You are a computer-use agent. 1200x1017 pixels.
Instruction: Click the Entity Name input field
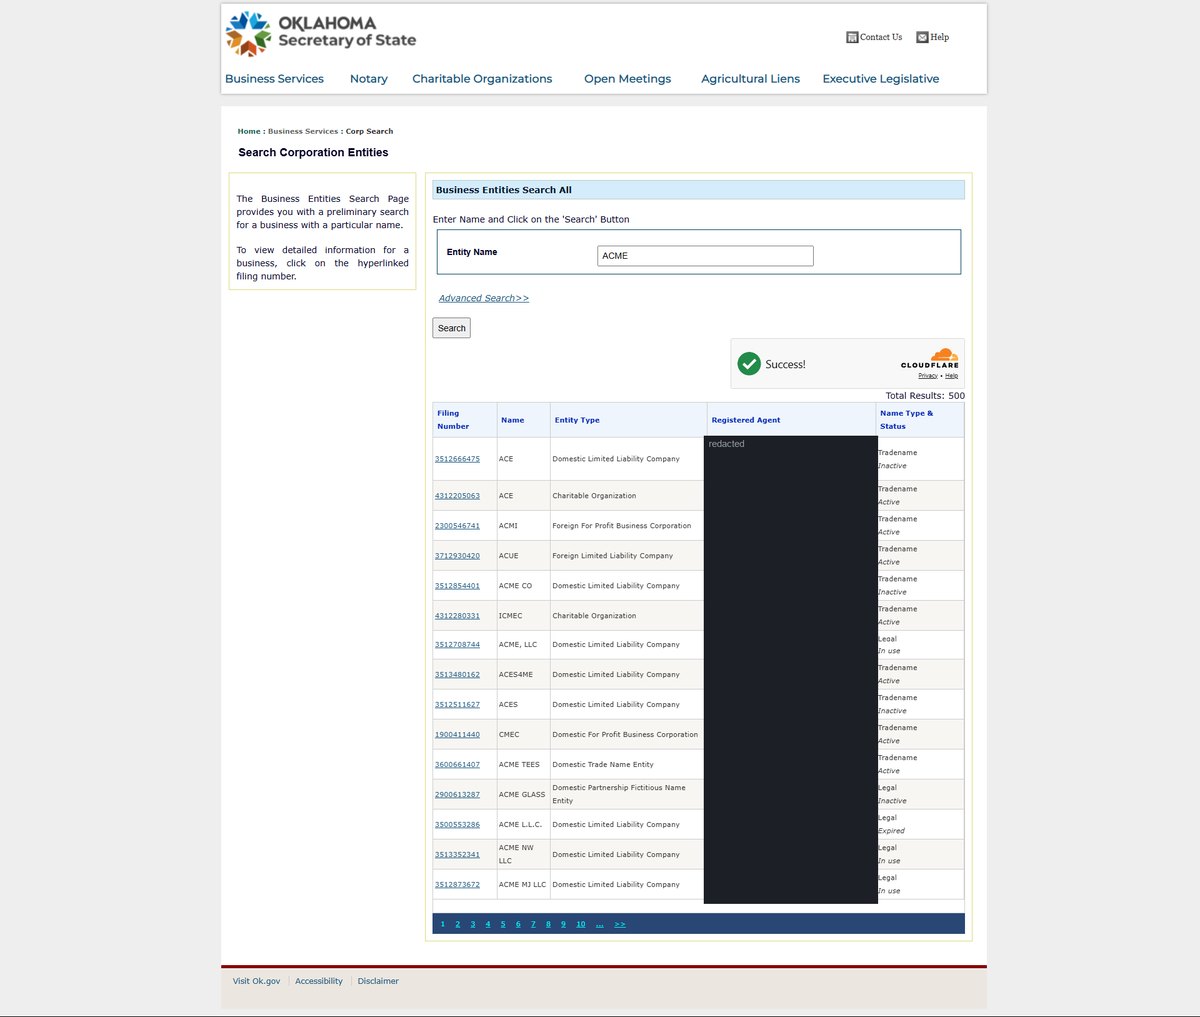click(705, 256)
